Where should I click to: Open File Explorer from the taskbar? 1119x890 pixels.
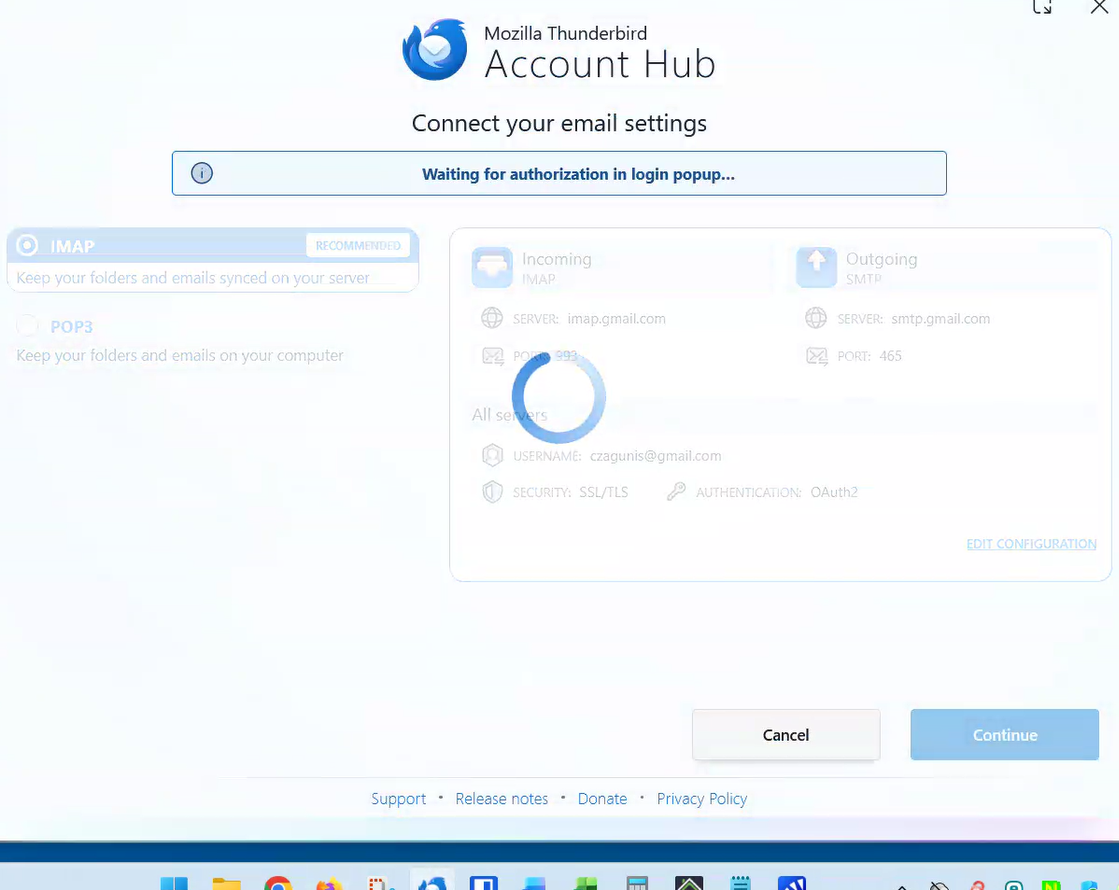click(x=226, y=883)
